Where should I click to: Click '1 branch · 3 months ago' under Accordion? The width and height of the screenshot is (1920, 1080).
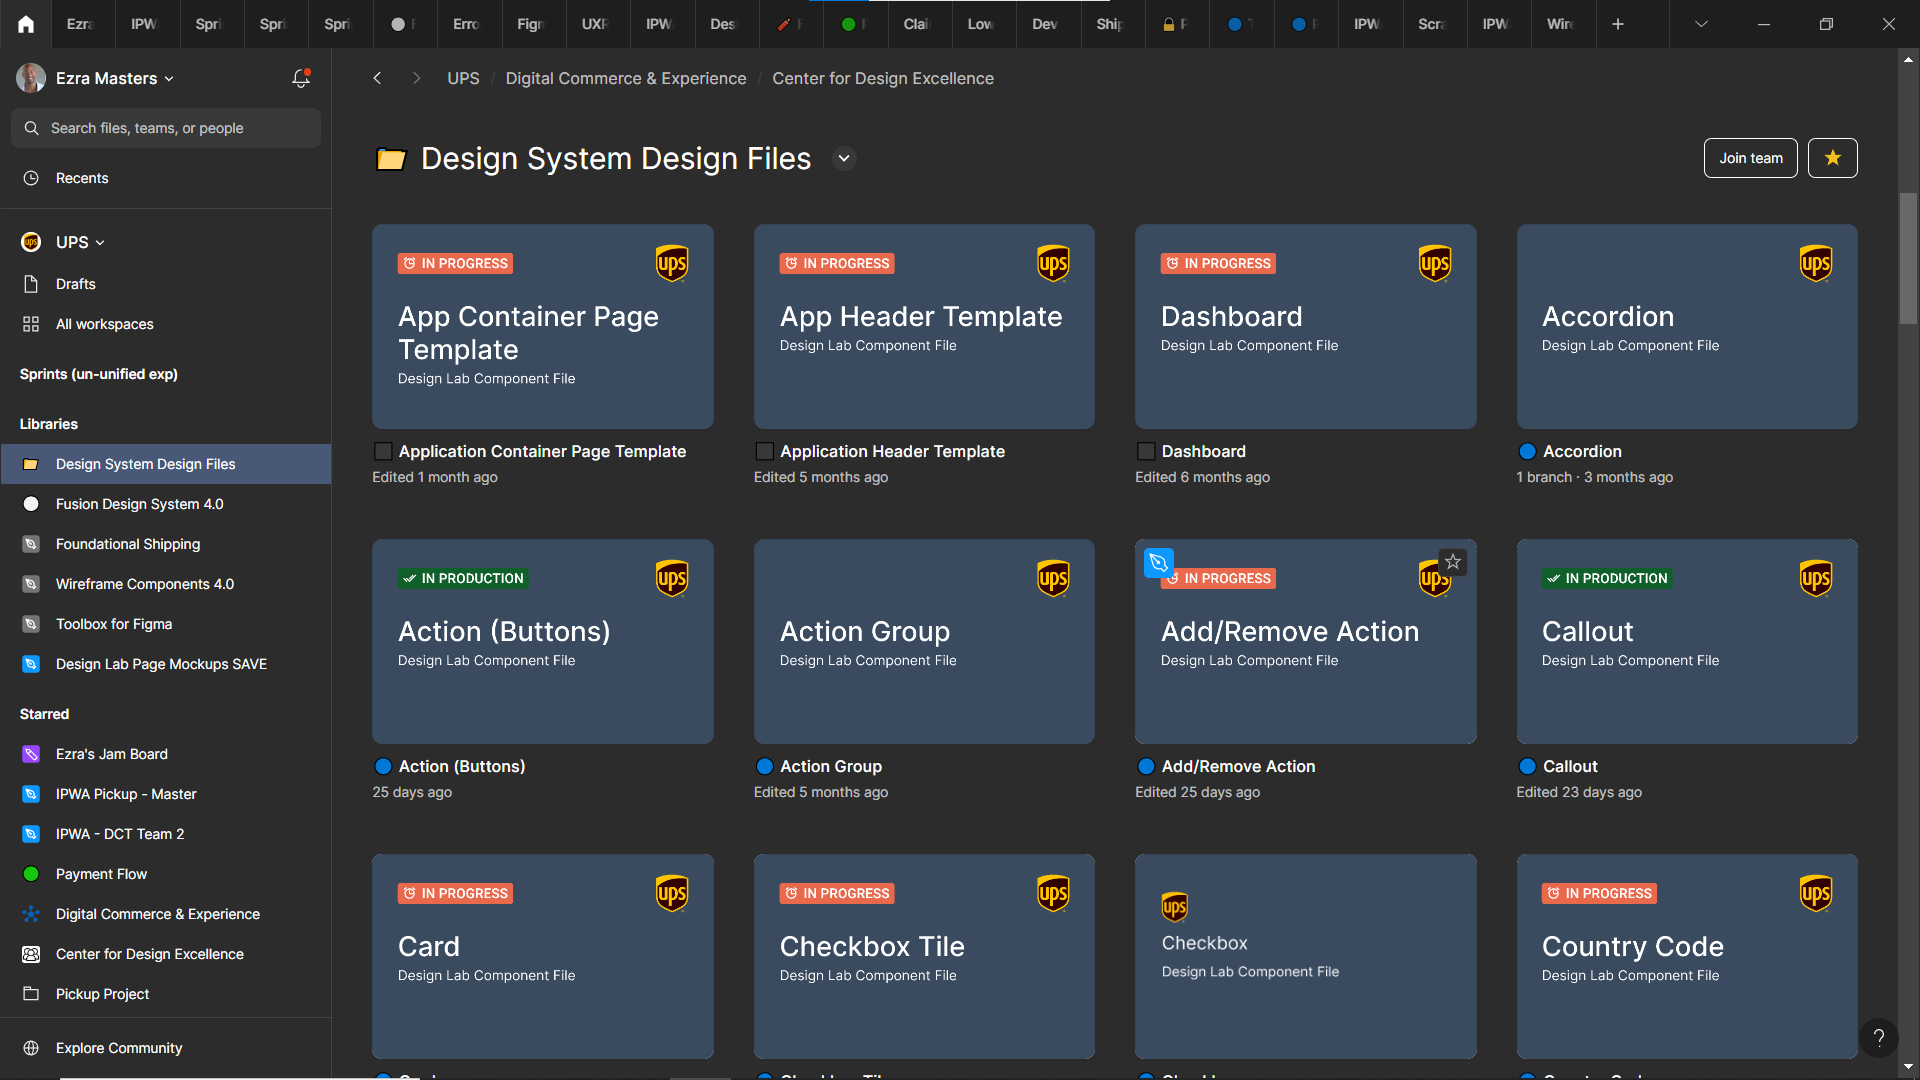click(1594, 477)
